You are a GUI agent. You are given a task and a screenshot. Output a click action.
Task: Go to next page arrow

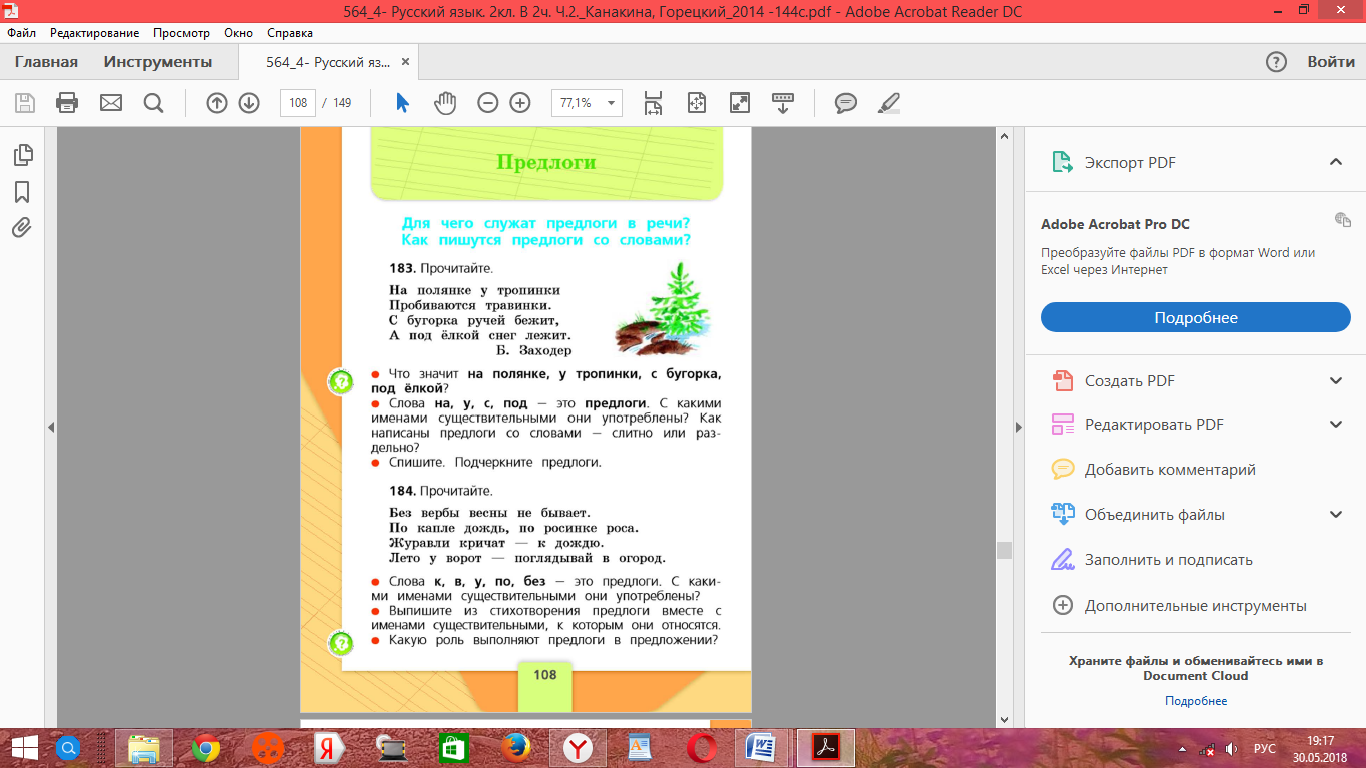pos(249,102)
